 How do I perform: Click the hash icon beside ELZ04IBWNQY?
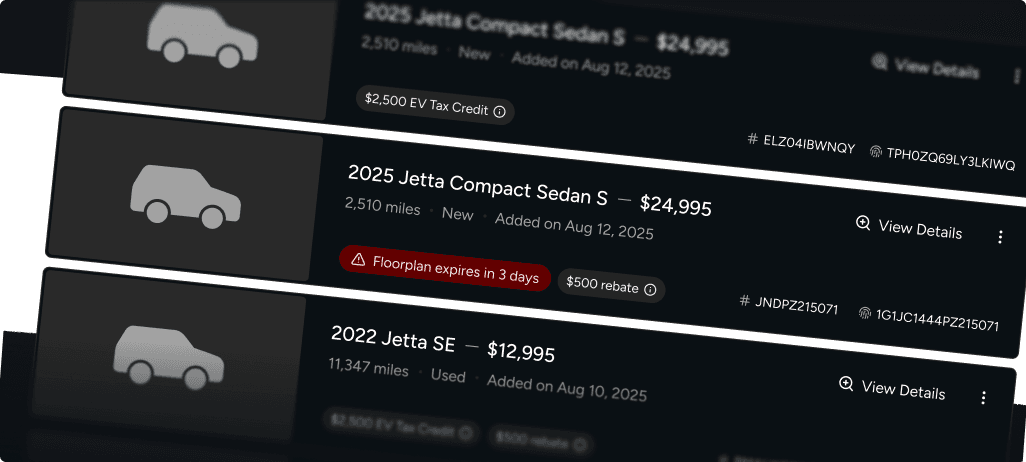click(x=752, y=139)
